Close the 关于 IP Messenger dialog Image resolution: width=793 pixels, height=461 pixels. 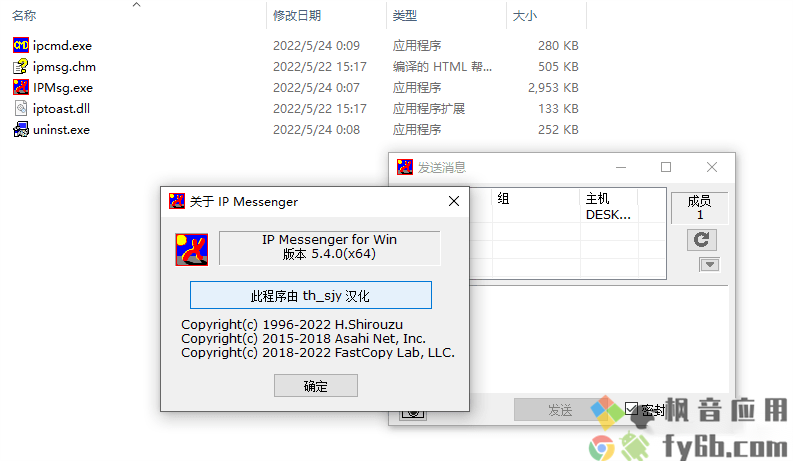454,201
